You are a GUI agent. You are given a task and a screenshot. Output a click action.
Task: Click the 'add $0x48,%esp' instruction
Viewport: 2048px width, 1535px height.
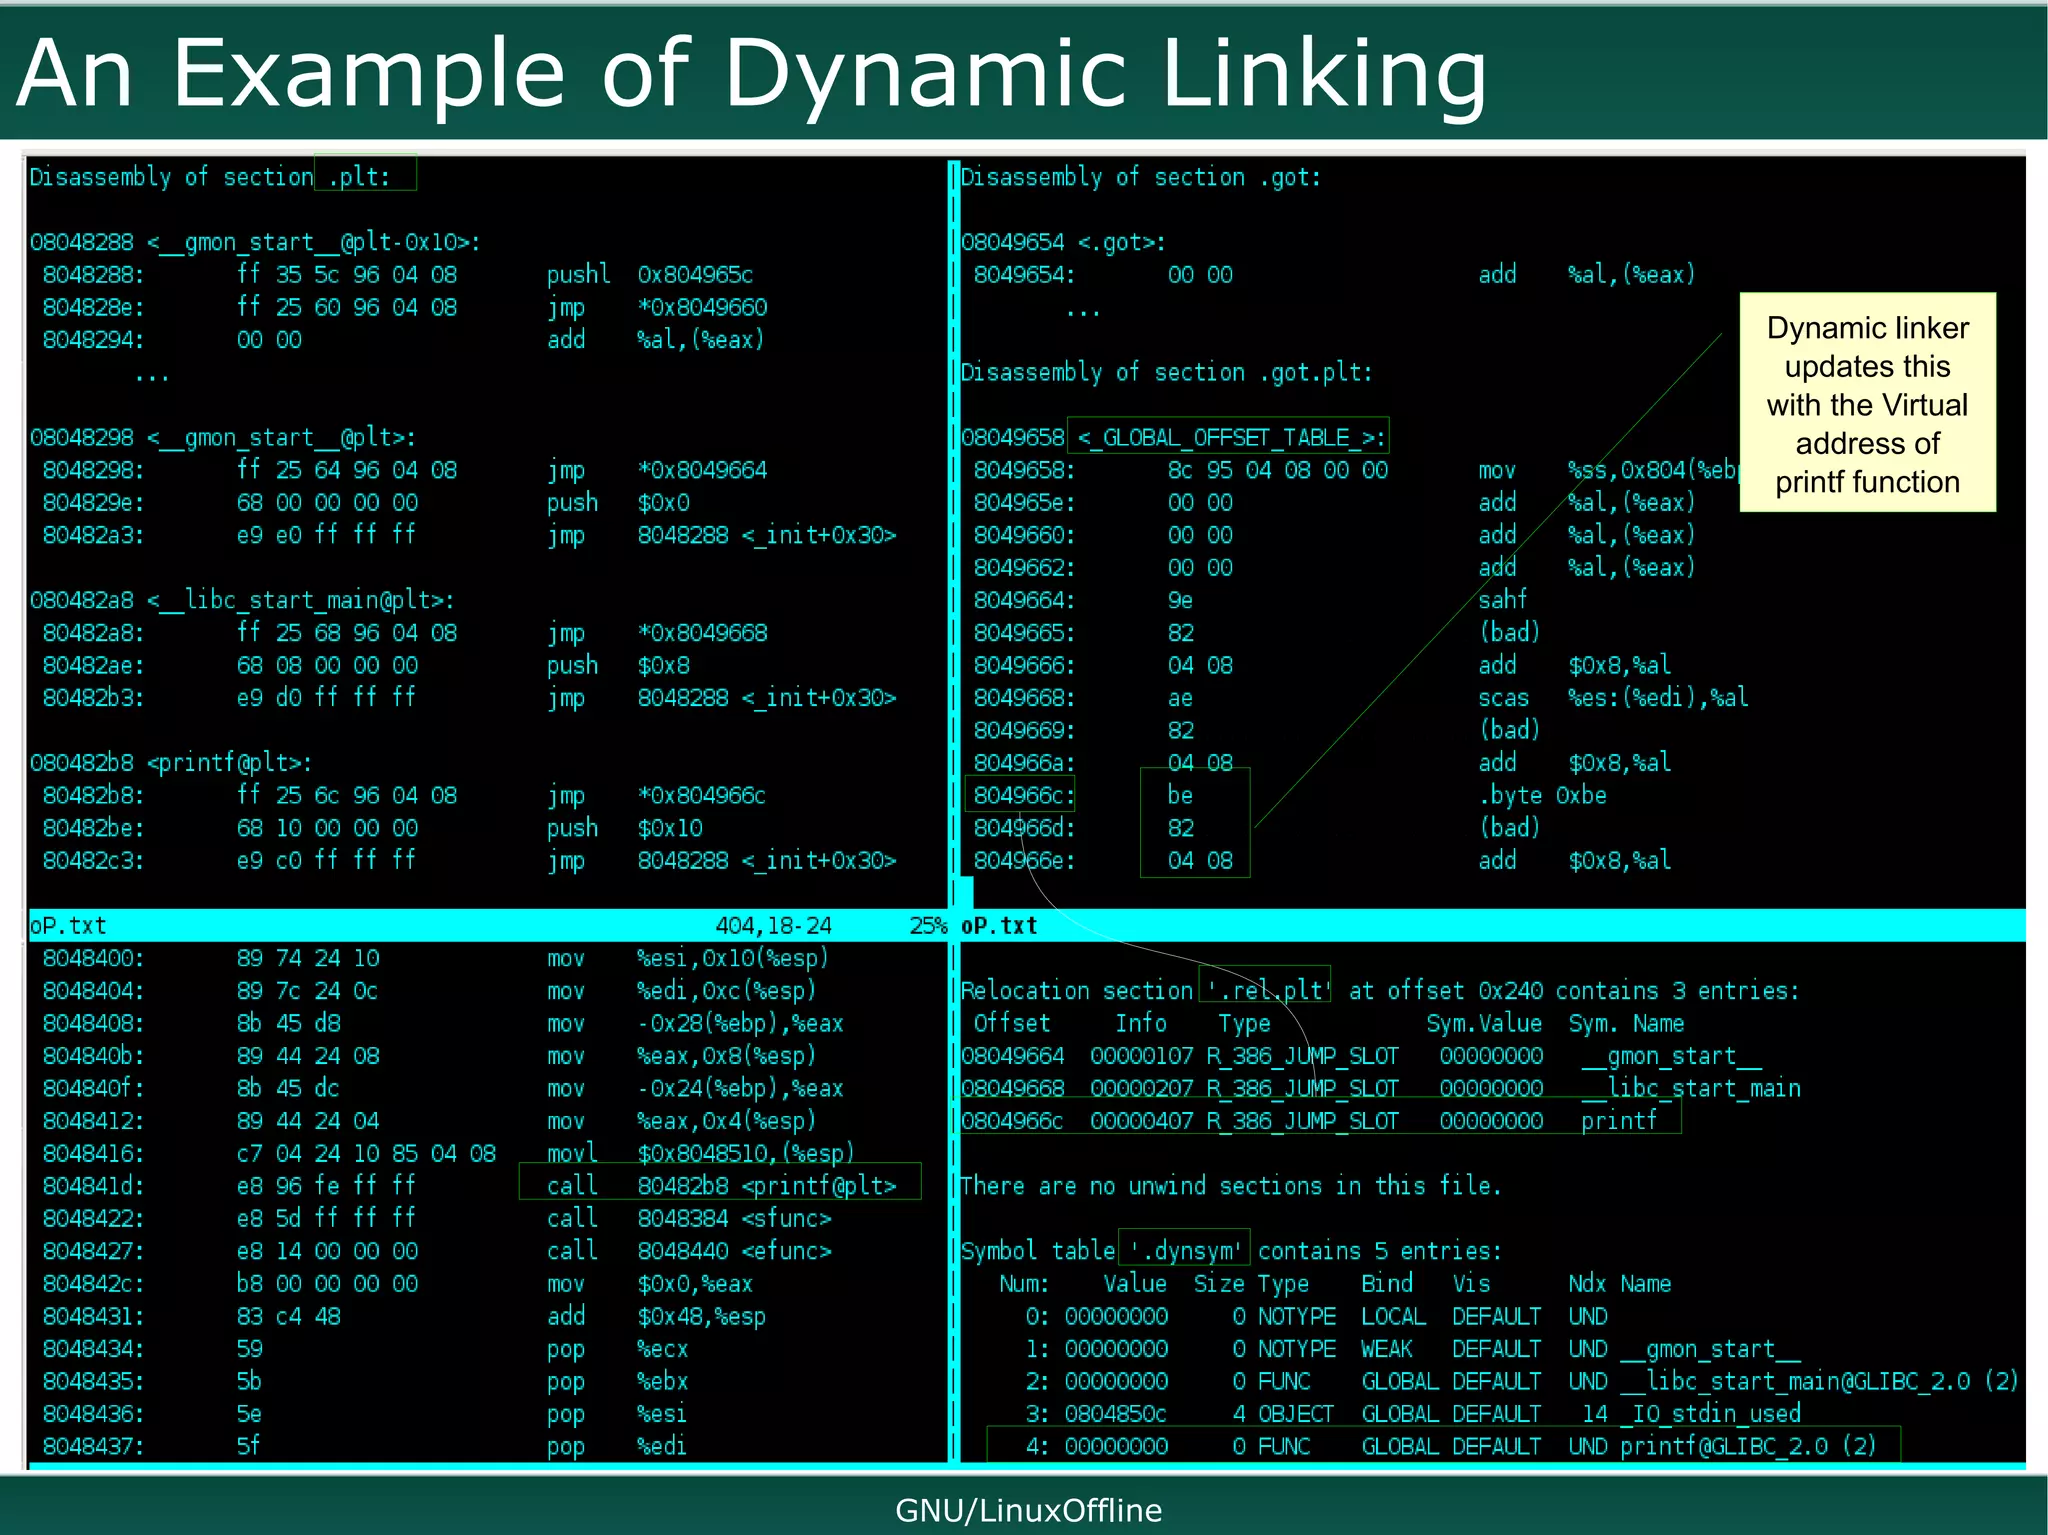[656, 1316]
